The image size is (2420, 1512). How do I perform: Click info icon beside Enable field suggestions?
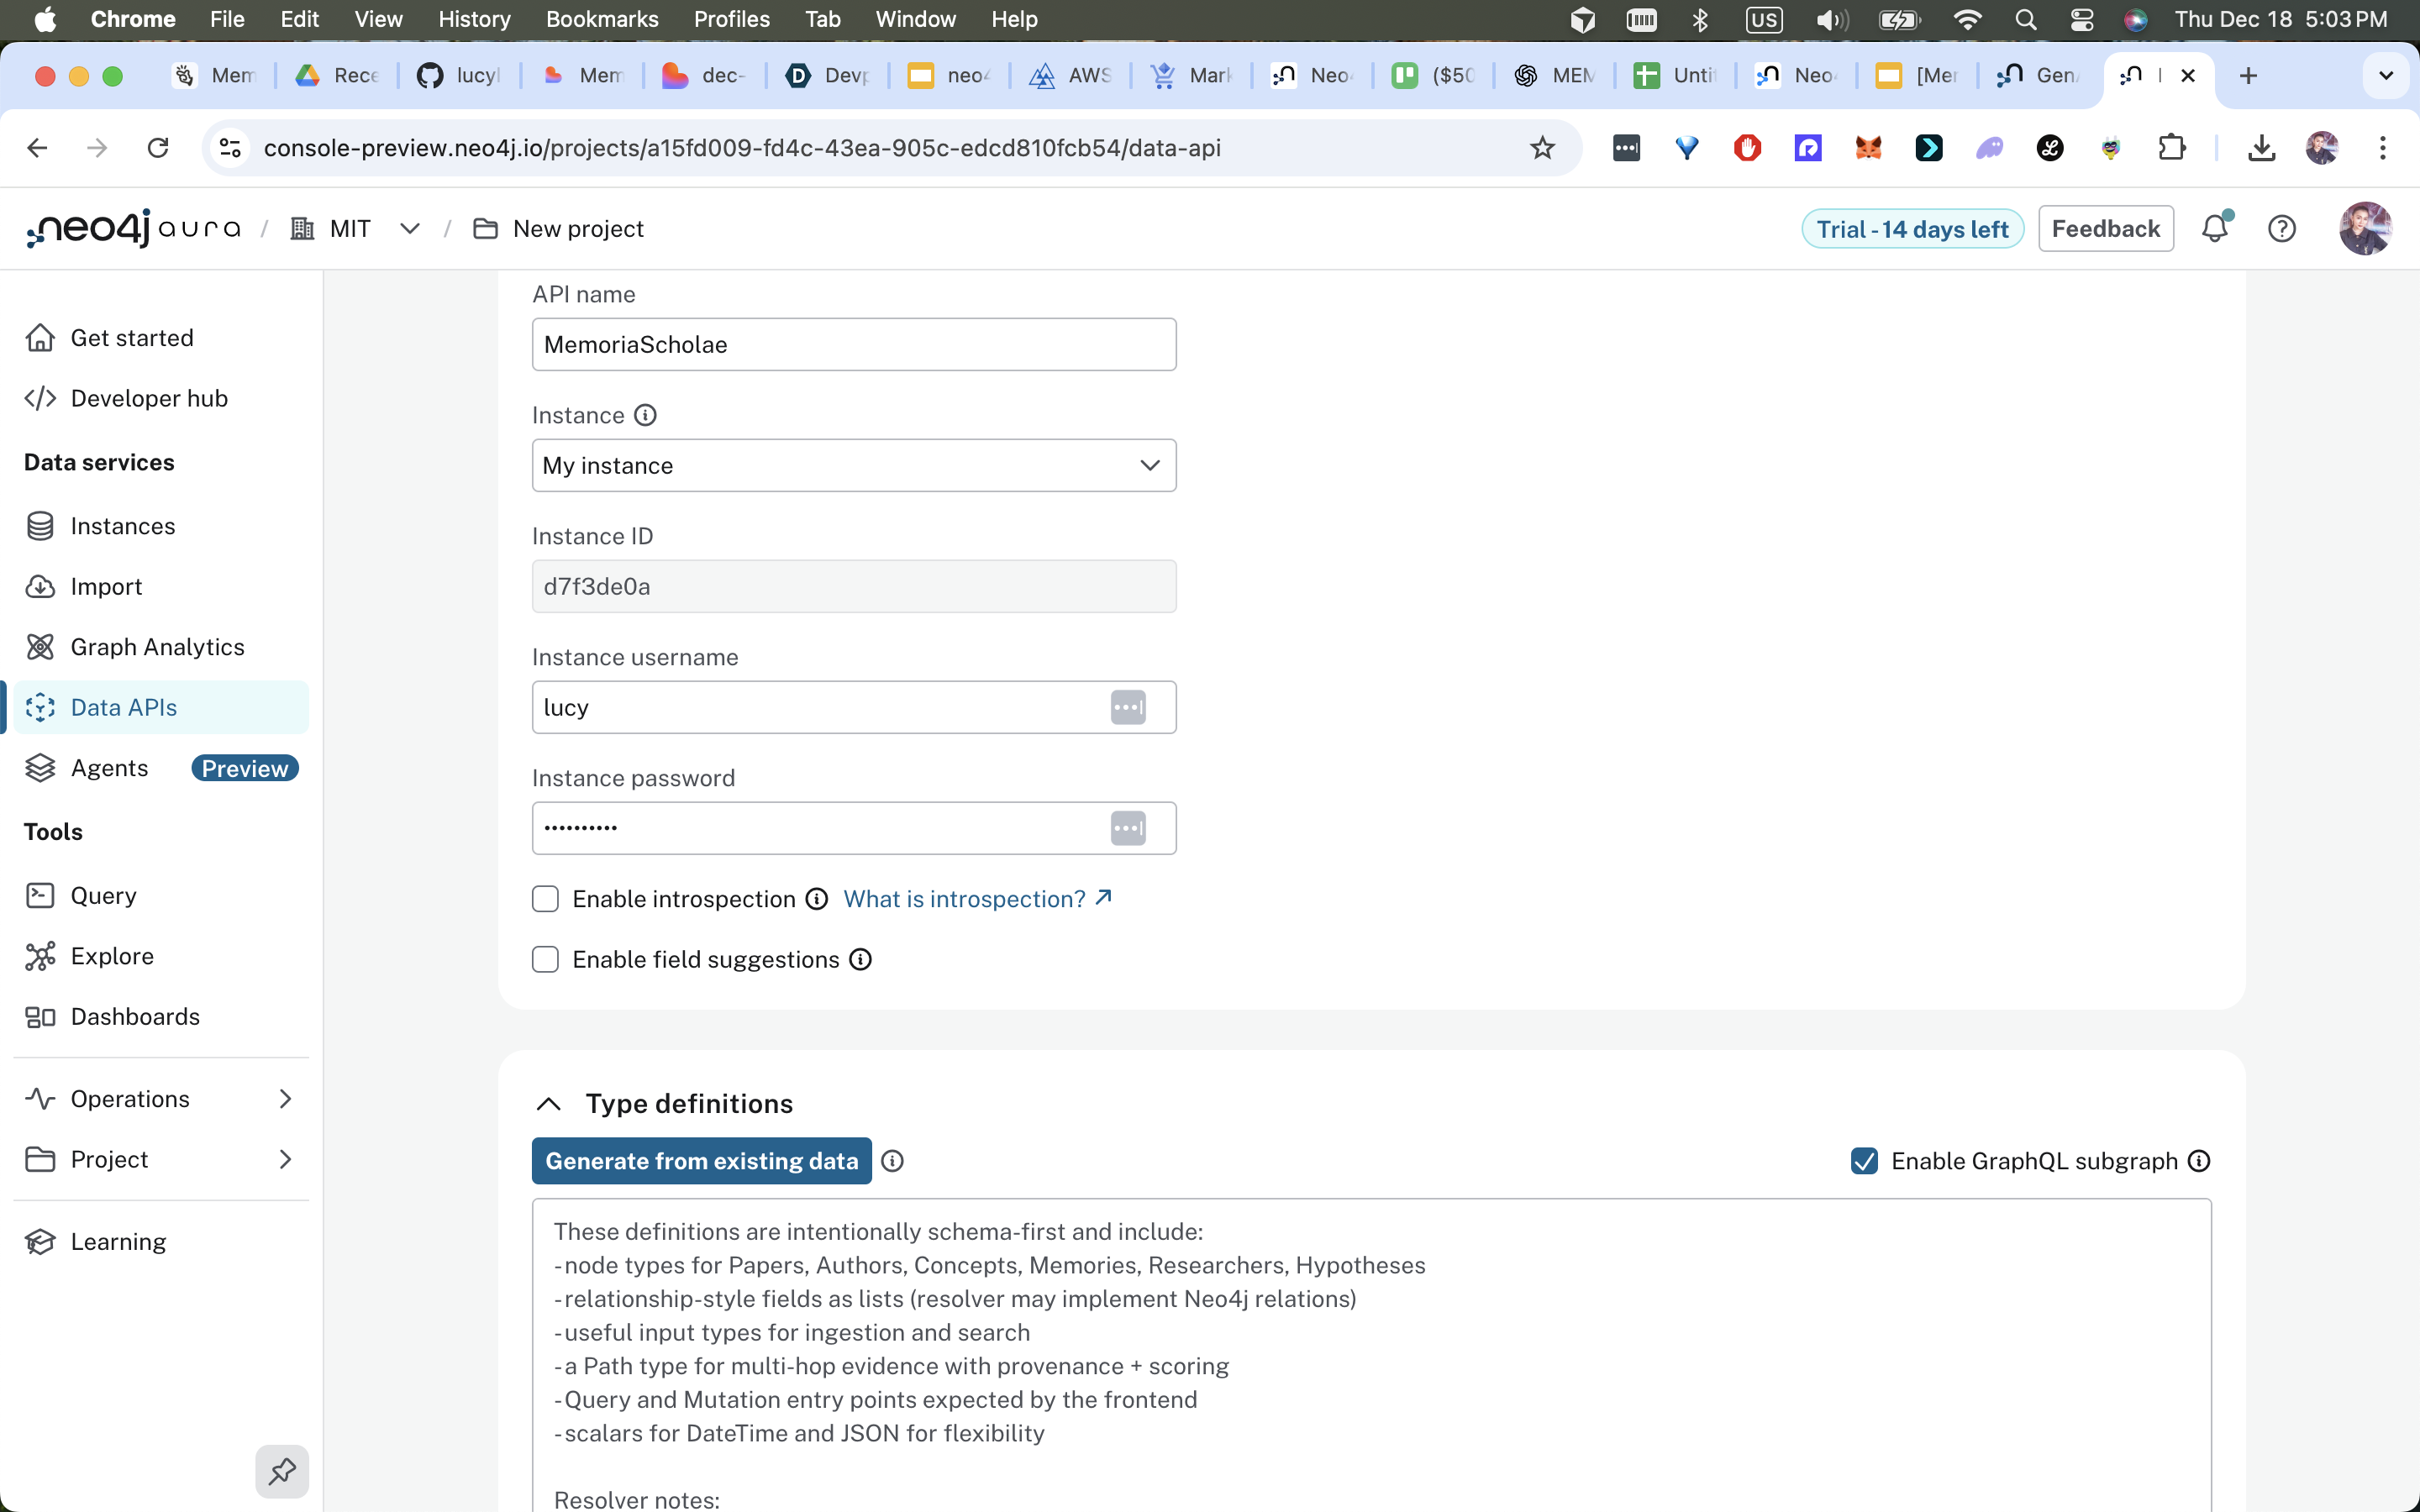pyautogui.click(x=860, y=960)
